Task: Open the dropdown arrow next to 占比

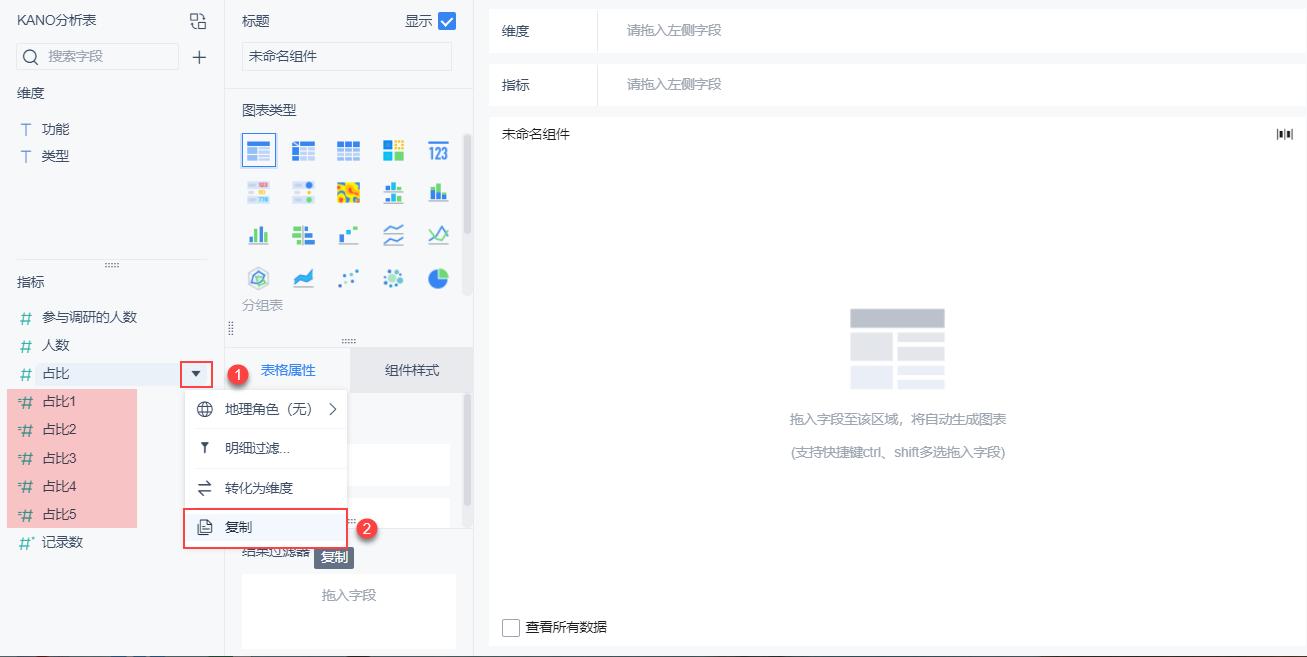Action: point(196,374)
